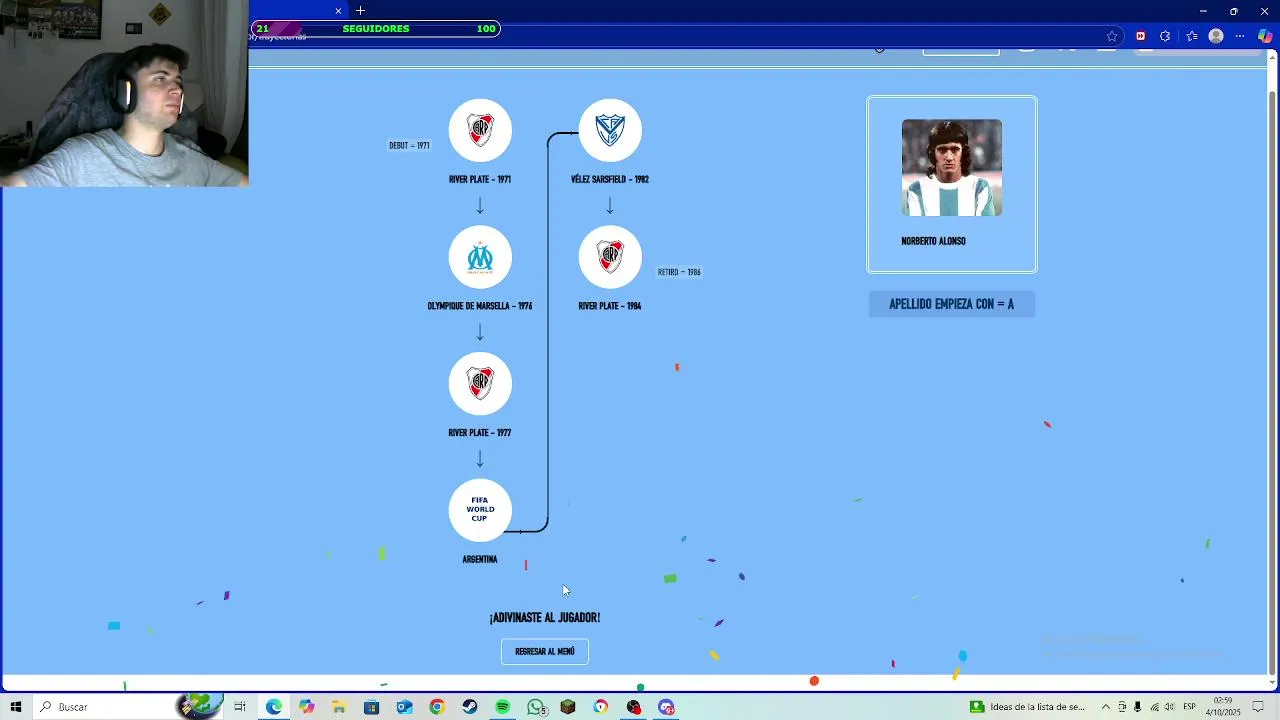Open Microsoft Edge from the taskbar

[x=274, y=707]
